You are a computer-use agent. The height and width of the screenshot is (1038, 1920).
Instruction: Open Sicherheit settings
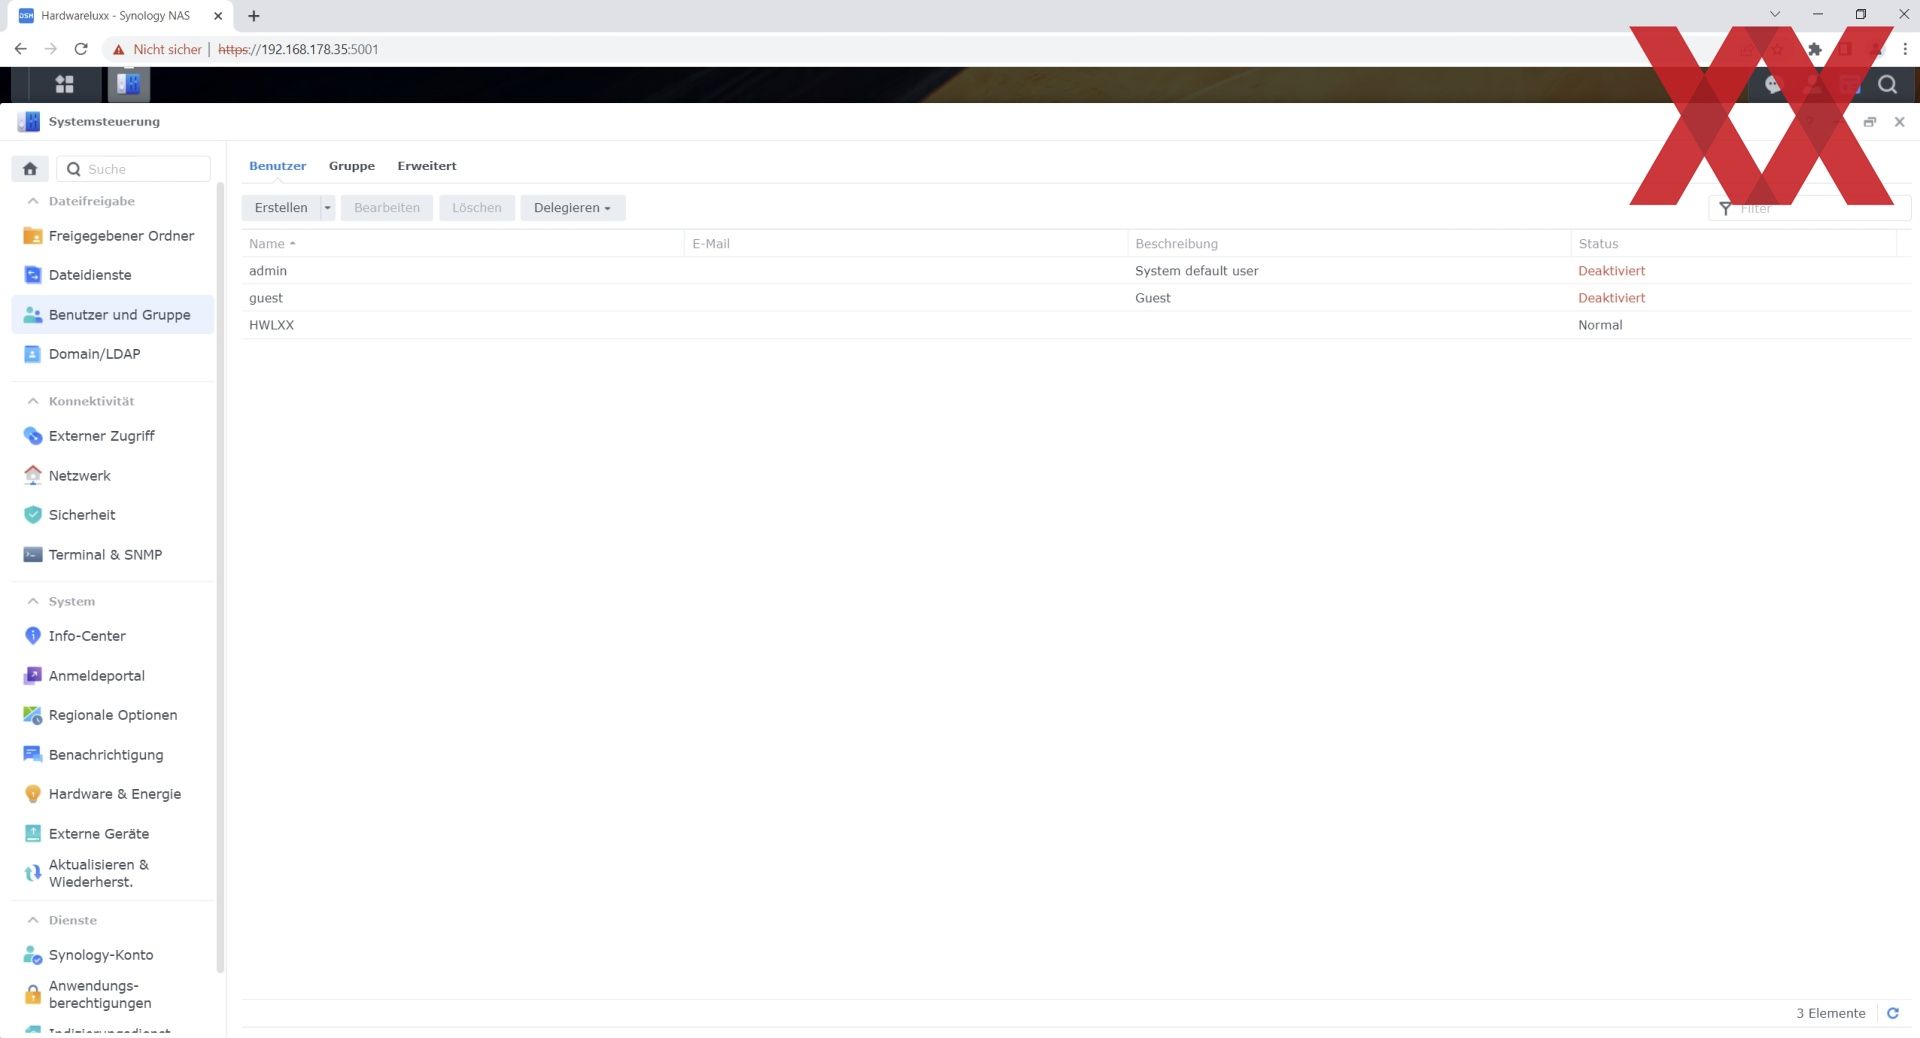coord(113,515)
